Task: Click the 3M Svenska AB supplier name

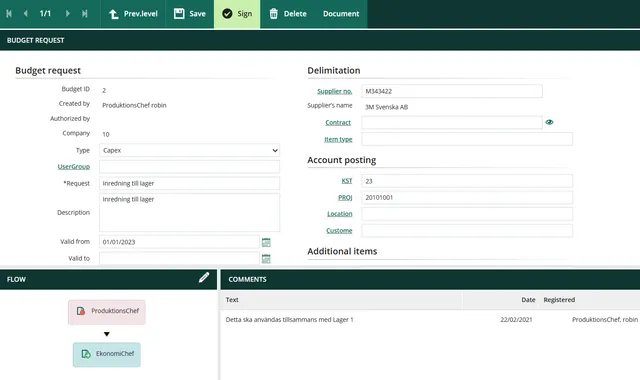Action: coord(386,107)
